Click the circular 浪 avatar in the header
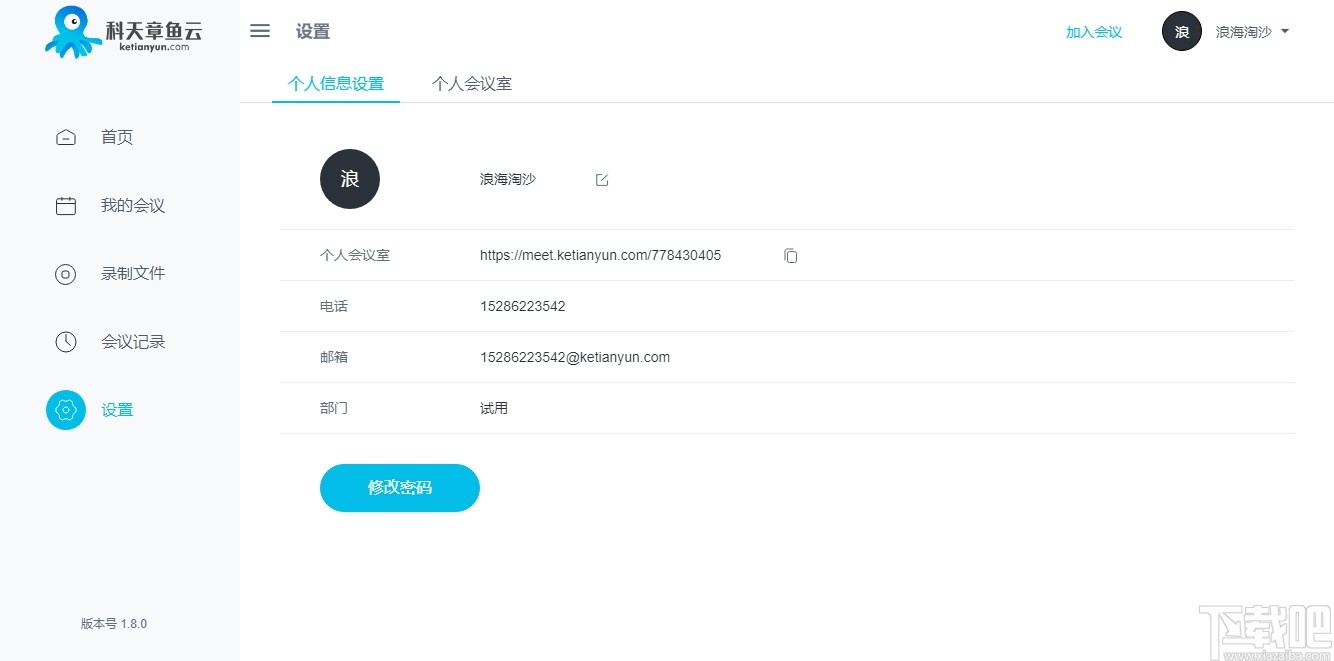 tap(1181, 31)
